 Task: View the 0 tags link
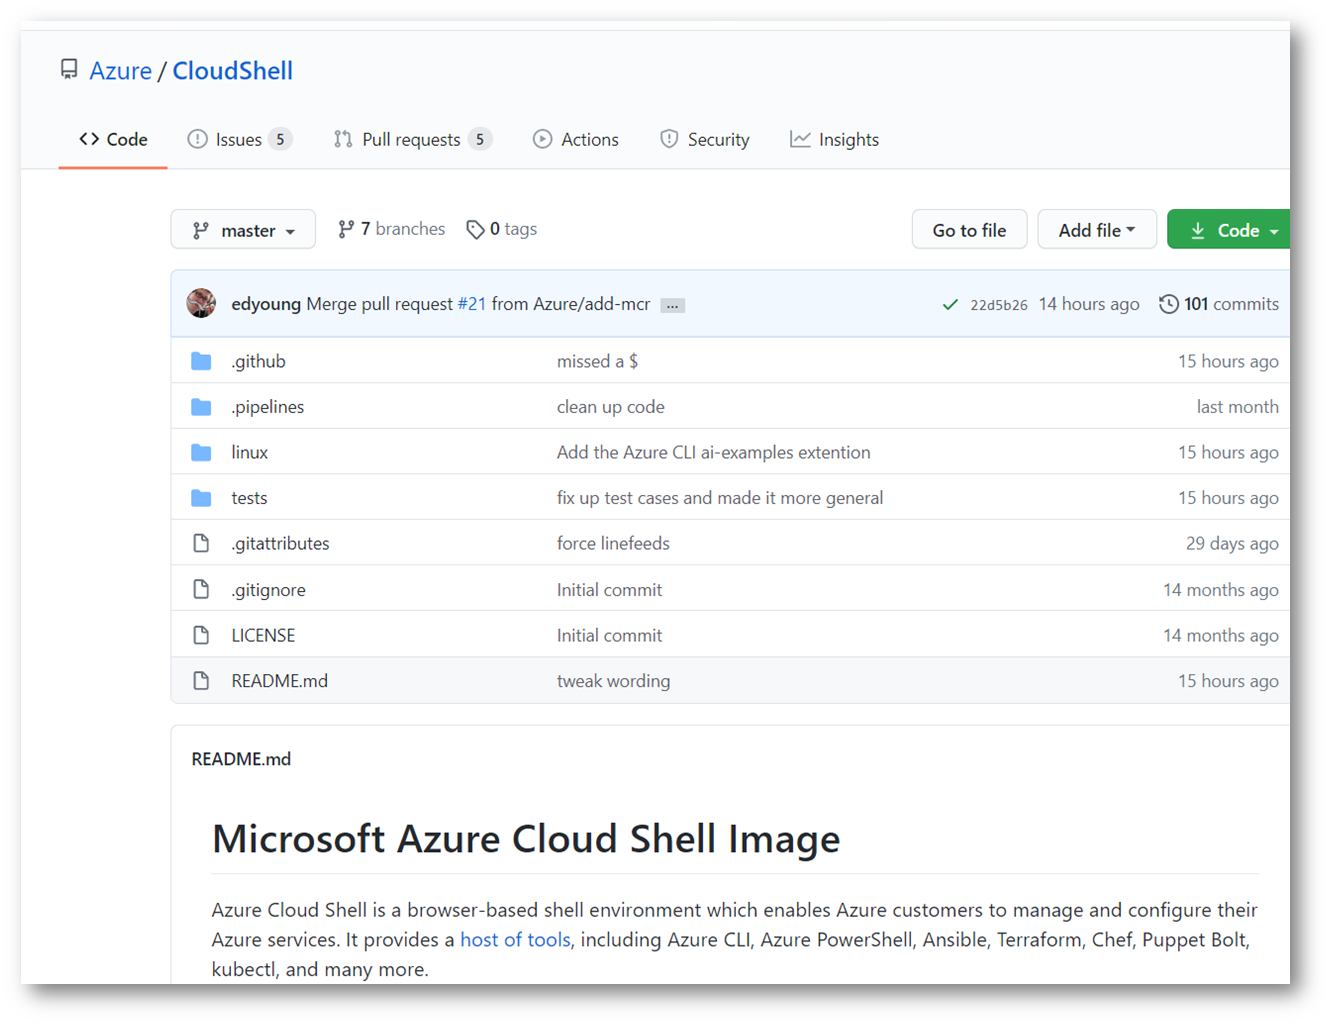[x=501, y=229]
